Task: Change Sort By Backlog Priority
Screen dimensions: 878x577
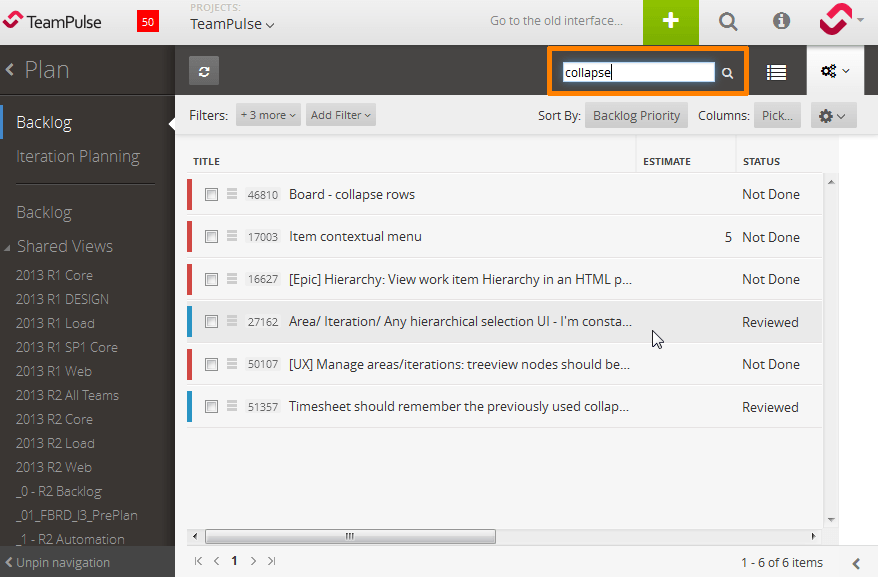Action: [636, 115]
